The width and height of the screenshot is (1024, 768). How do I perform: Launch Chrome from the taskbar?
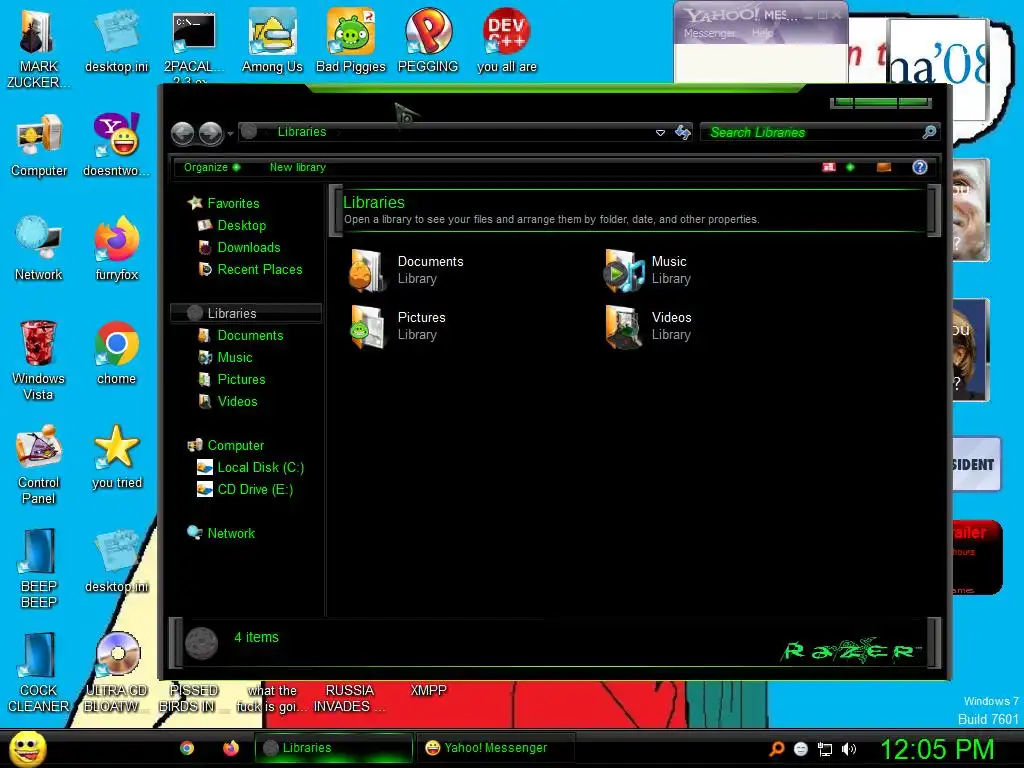187,748
